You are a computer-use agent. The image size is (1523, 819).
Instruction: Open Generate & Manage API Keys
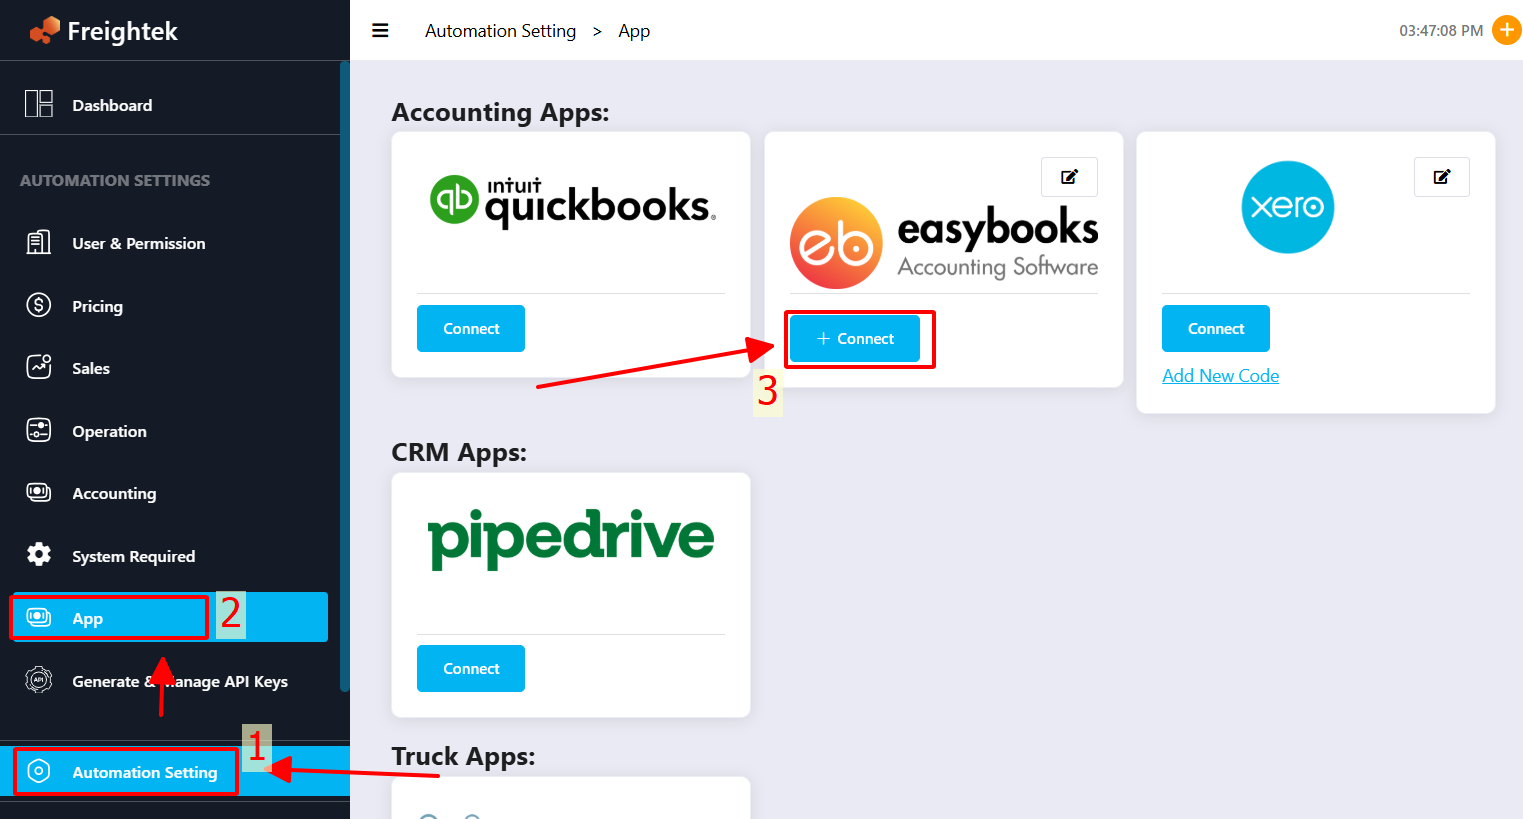[x=170, y=681]
